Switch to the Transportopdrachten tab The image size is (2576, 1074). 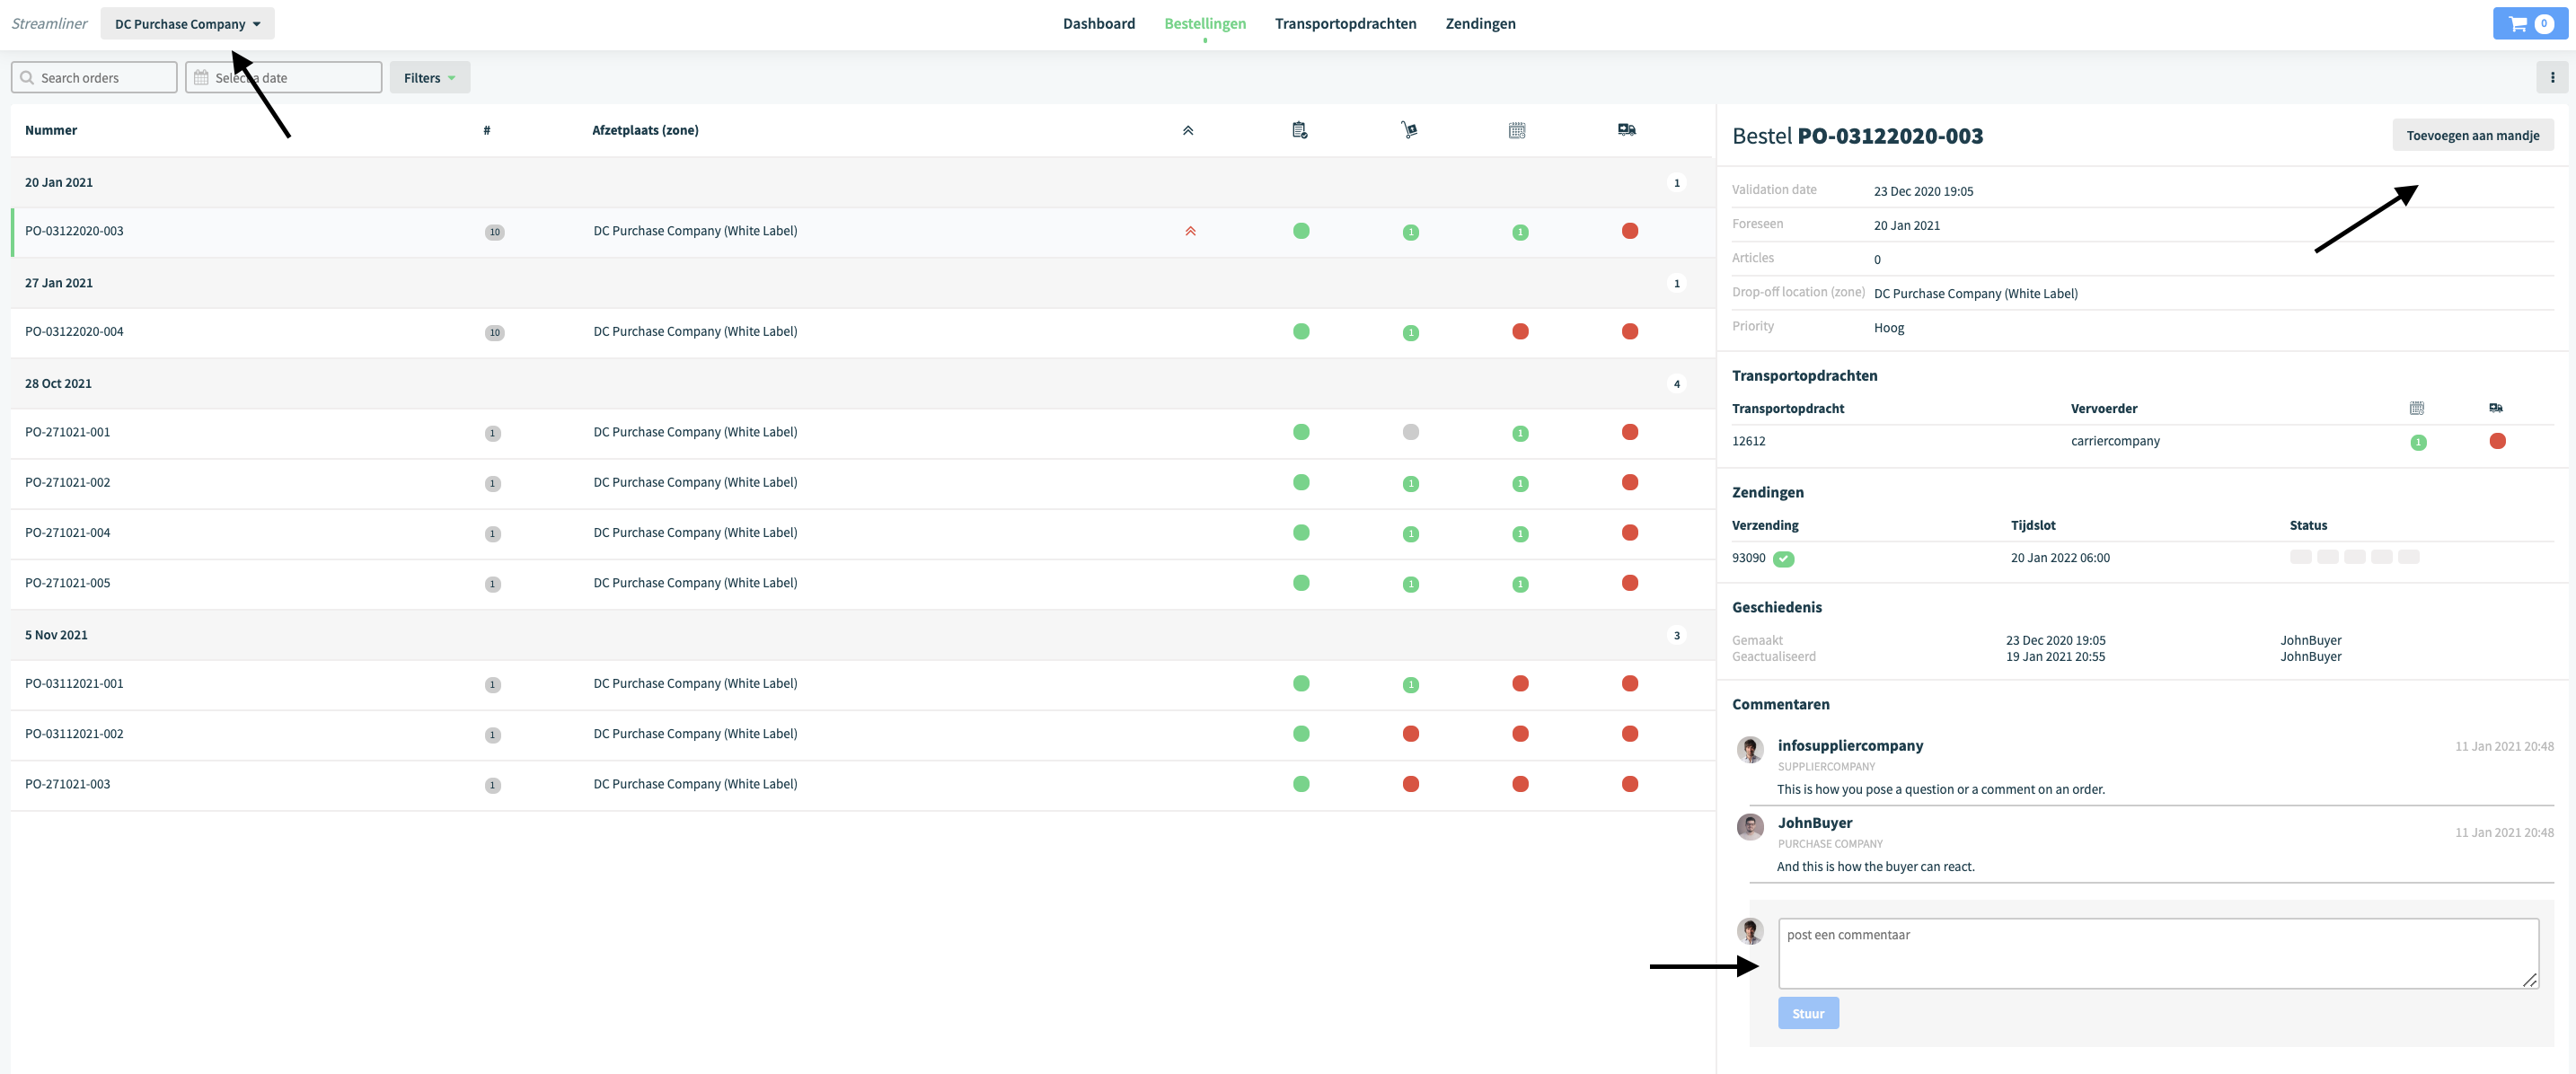point(1345,23)
